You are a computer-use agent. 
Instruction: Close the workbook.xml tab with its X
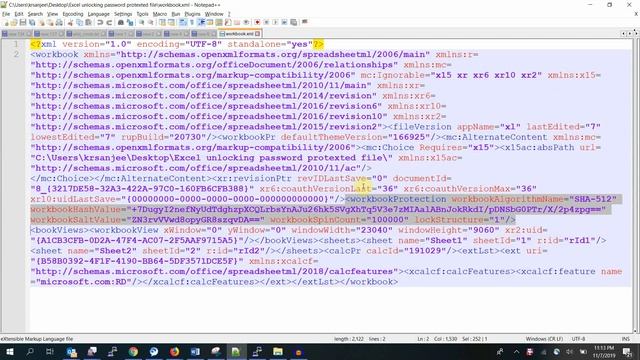click(x=258, y=33)
